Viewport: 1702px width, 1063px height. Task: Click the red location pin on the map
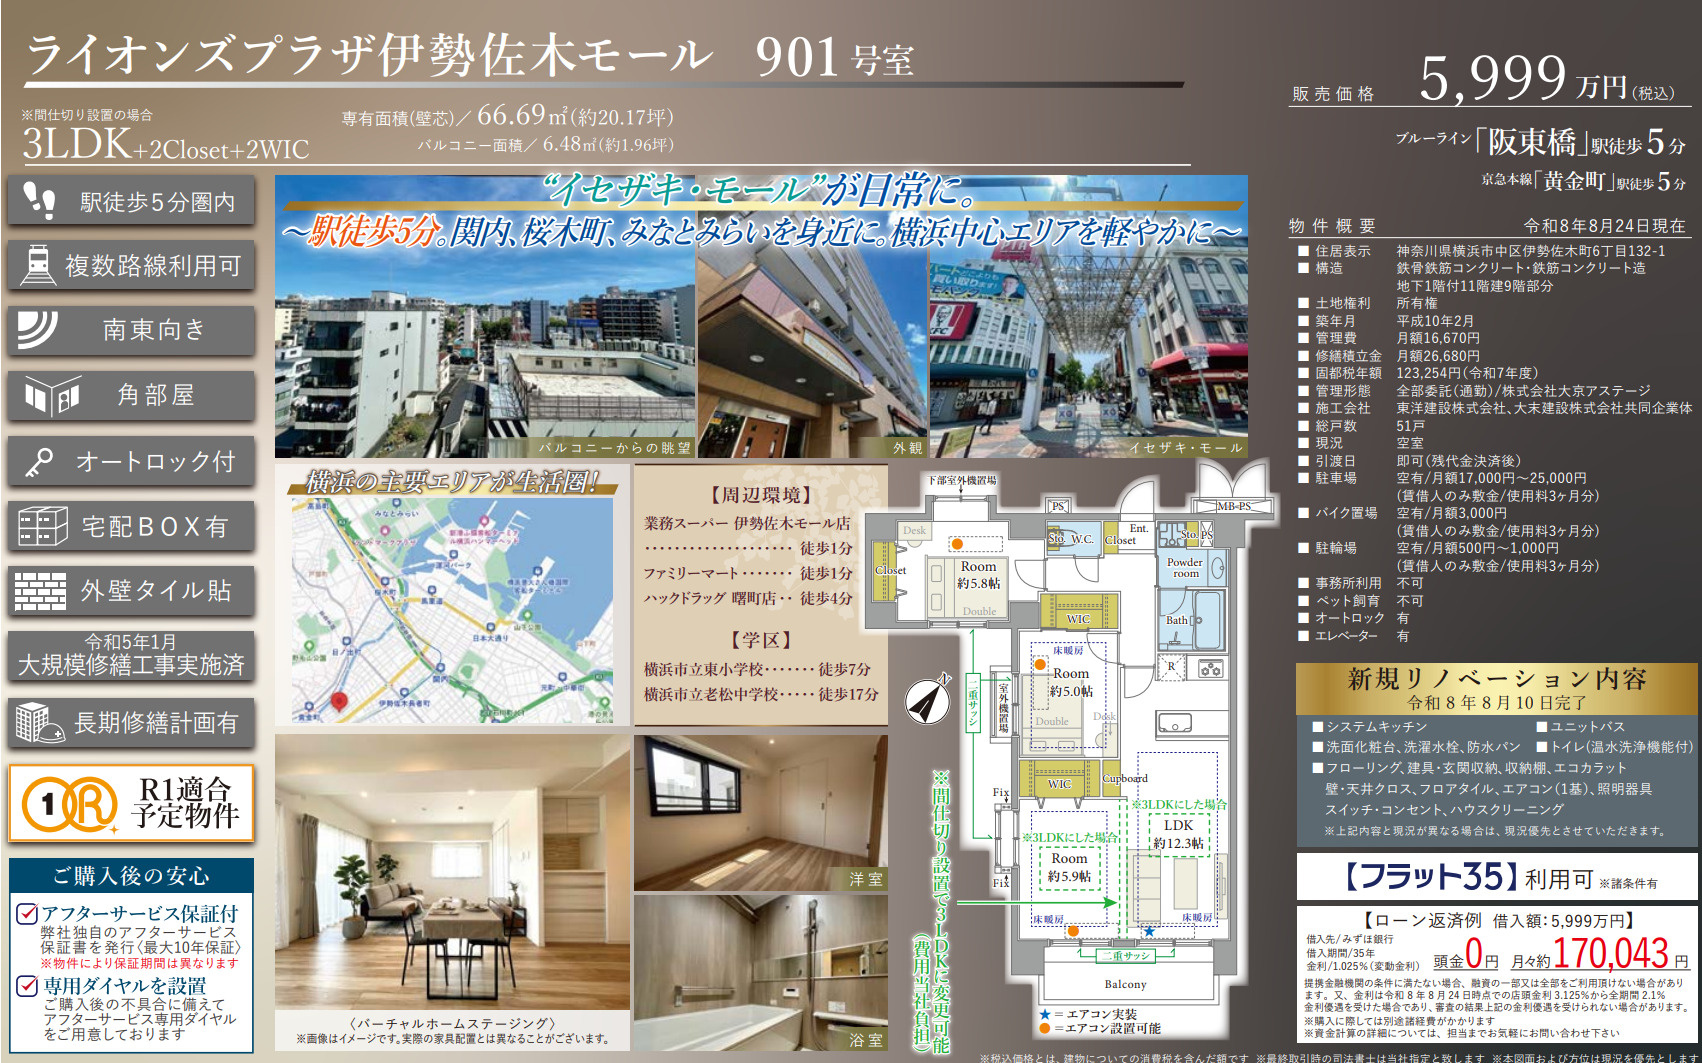pyautogui.click(x=339, y=702)
